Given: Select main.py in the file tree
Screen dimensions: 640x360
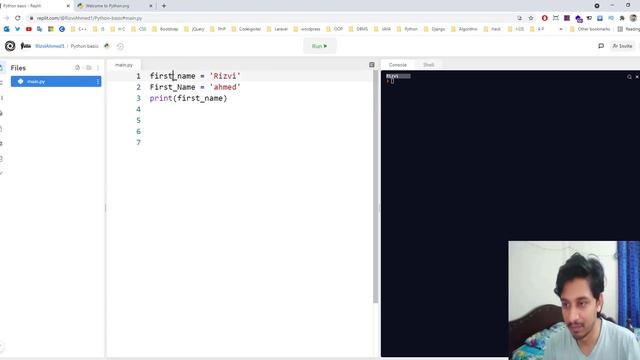Looking at the screenshot, I should [x=56, y=82].
